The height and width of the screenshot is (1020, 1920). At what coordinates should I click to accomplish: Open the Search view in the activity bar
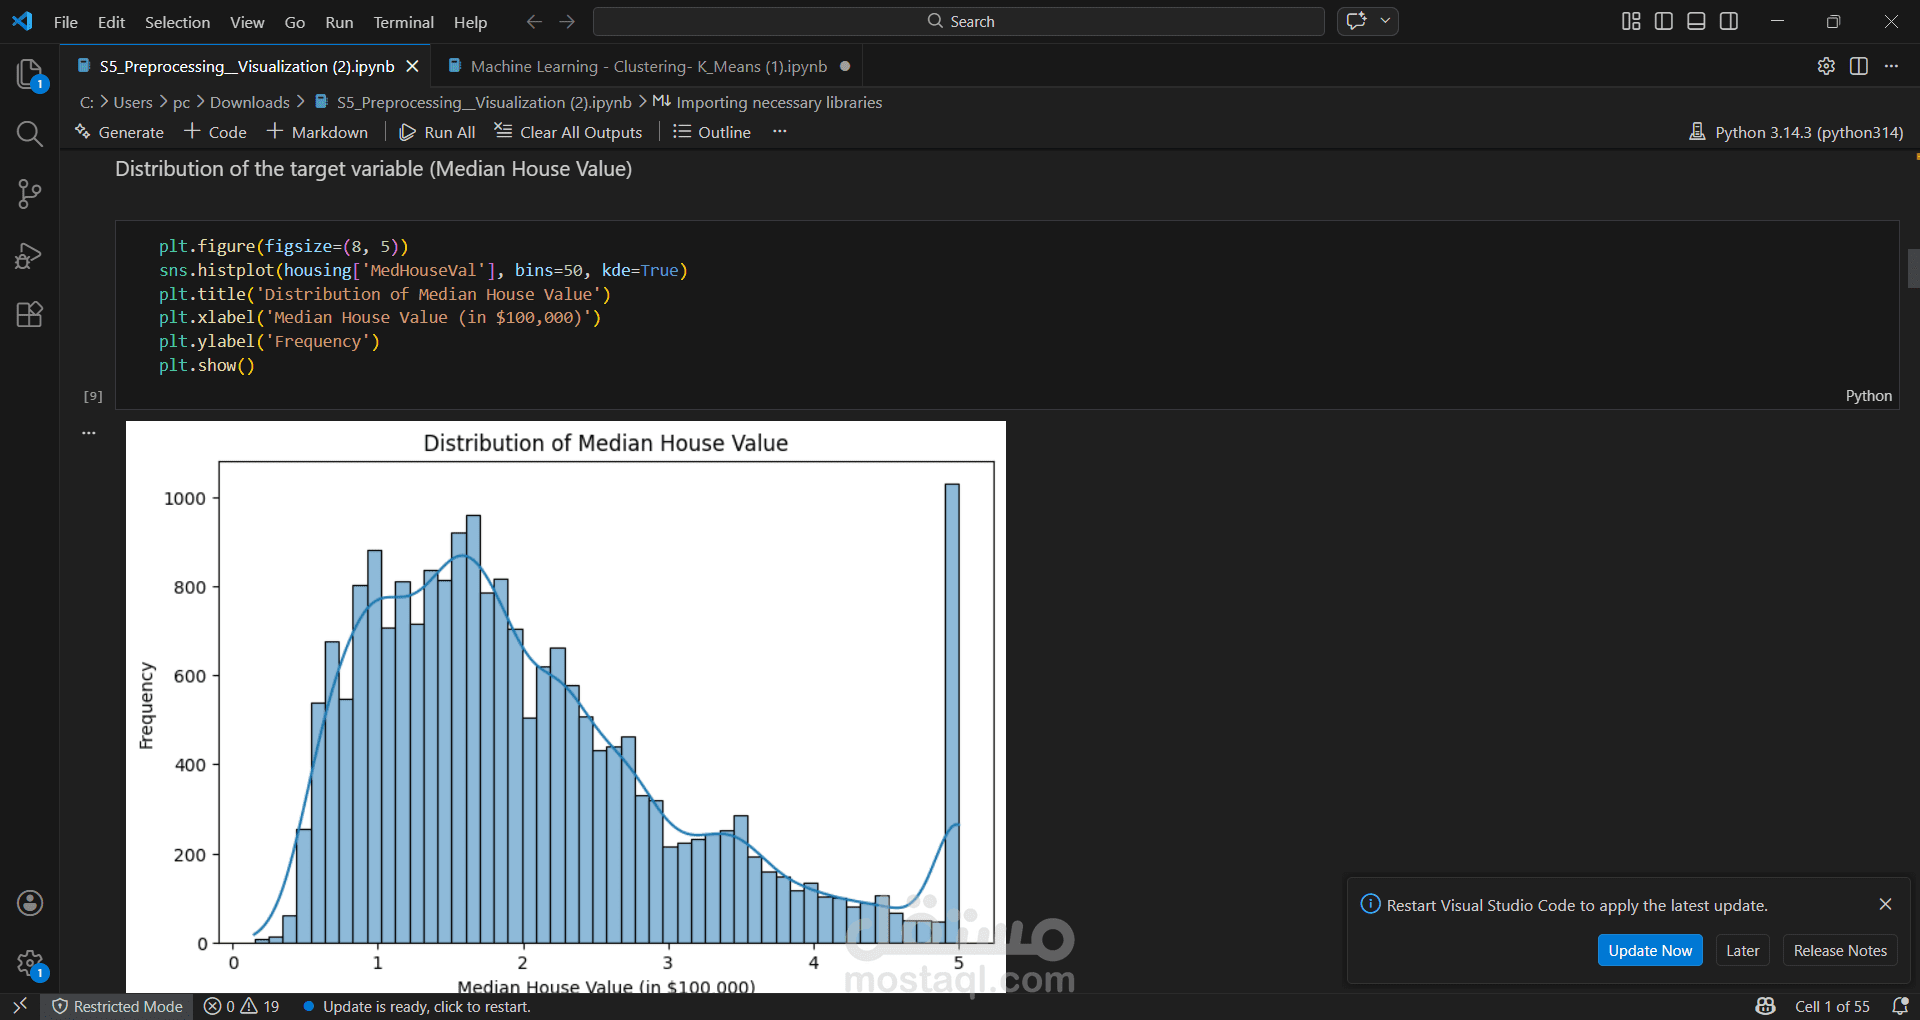coord(29,134)
